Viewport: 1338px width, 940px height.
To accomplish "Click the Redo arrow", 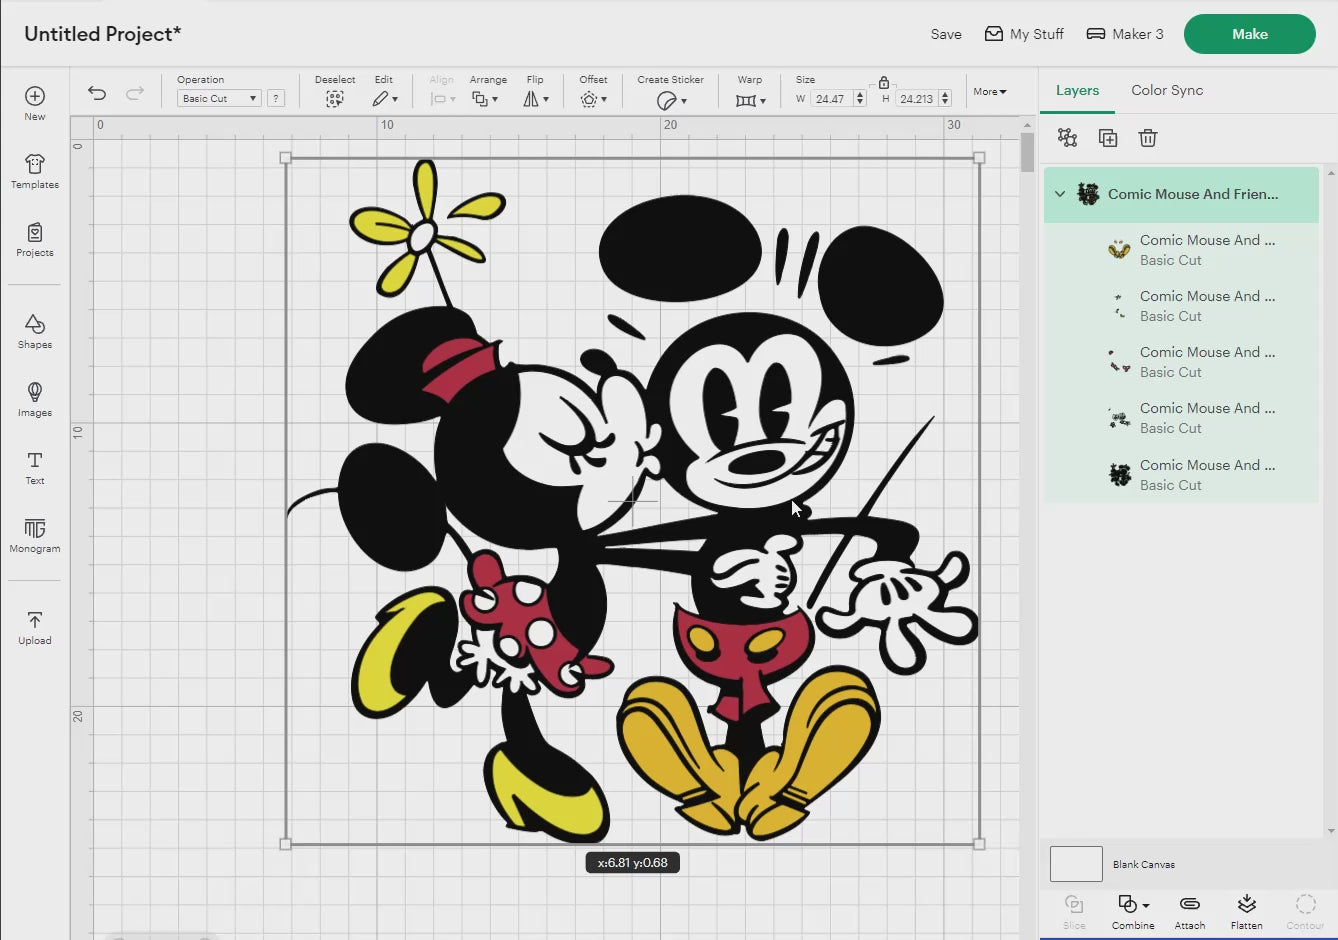I will pyautogui.click(x=135, y=93).
